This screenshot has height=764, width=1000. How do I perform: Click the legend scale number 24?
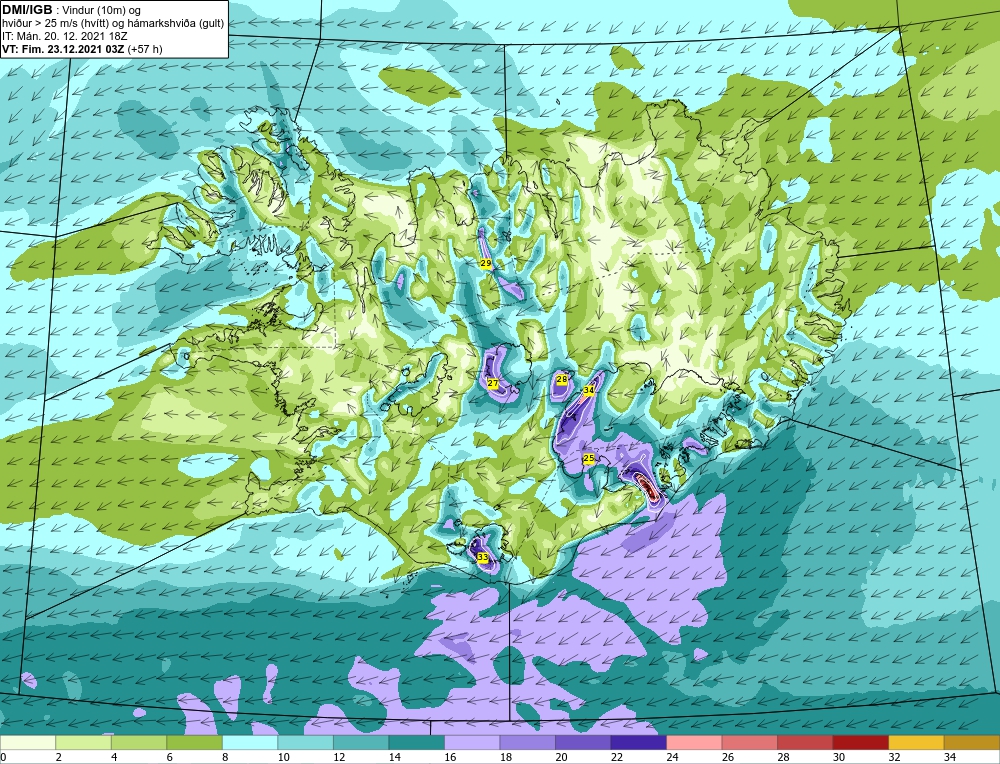(672, 757)
